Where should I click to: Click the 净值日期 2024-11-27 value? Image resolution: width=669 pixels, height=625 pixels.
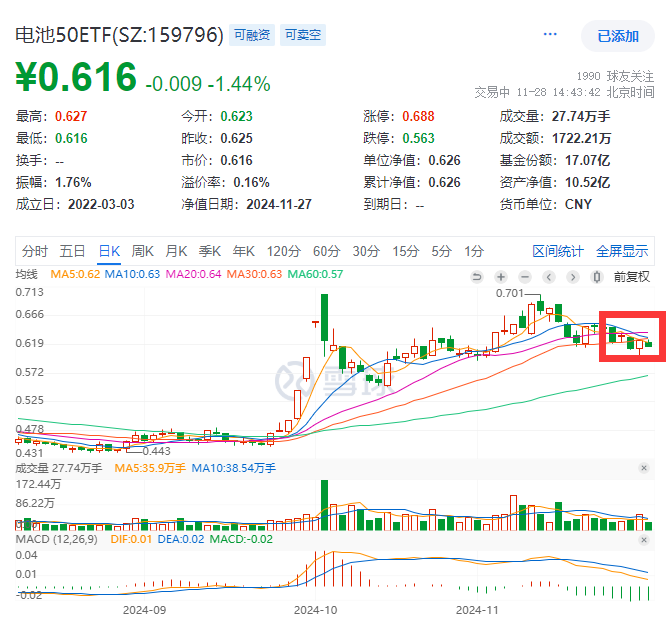point(279,205)
